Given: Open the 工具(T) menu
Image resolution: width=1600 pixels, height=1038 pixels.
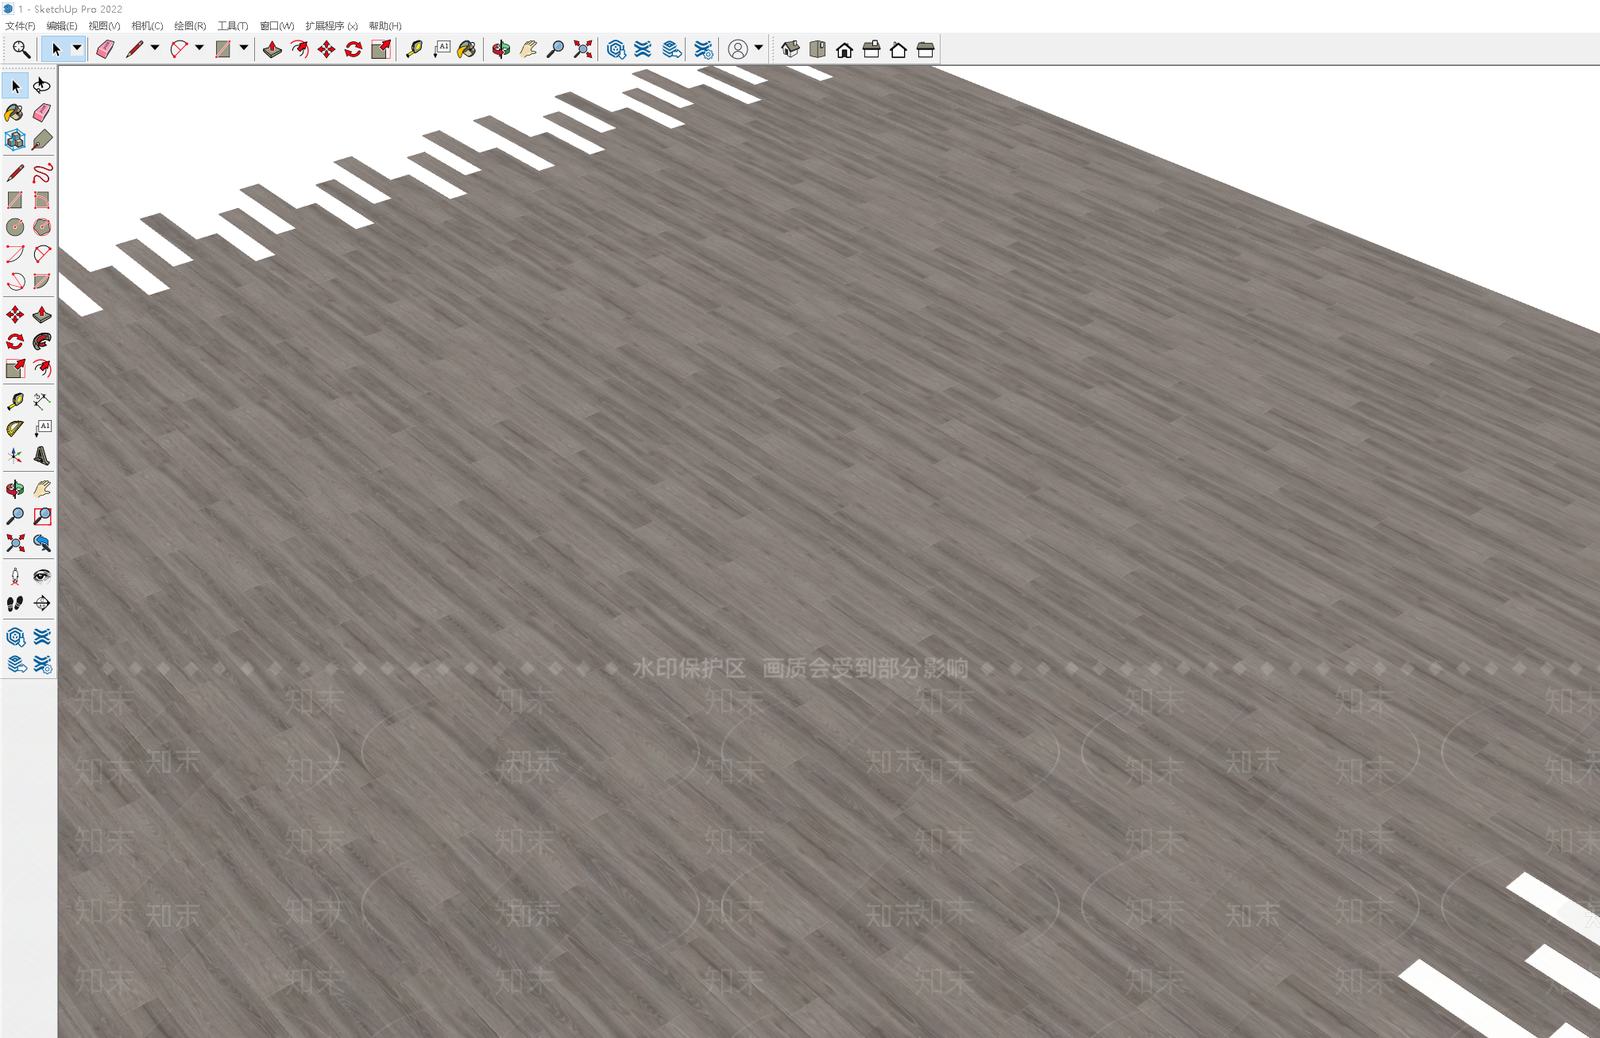Looking at the screenshot, I should pos(233,26).
